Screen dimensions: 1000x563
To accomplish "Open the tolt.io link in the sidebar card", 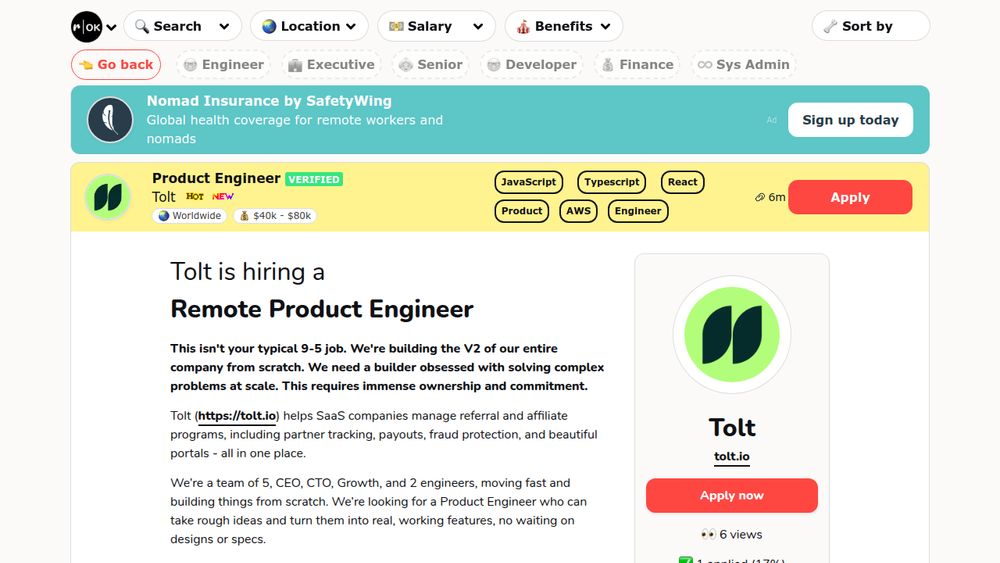I will 732,457.
